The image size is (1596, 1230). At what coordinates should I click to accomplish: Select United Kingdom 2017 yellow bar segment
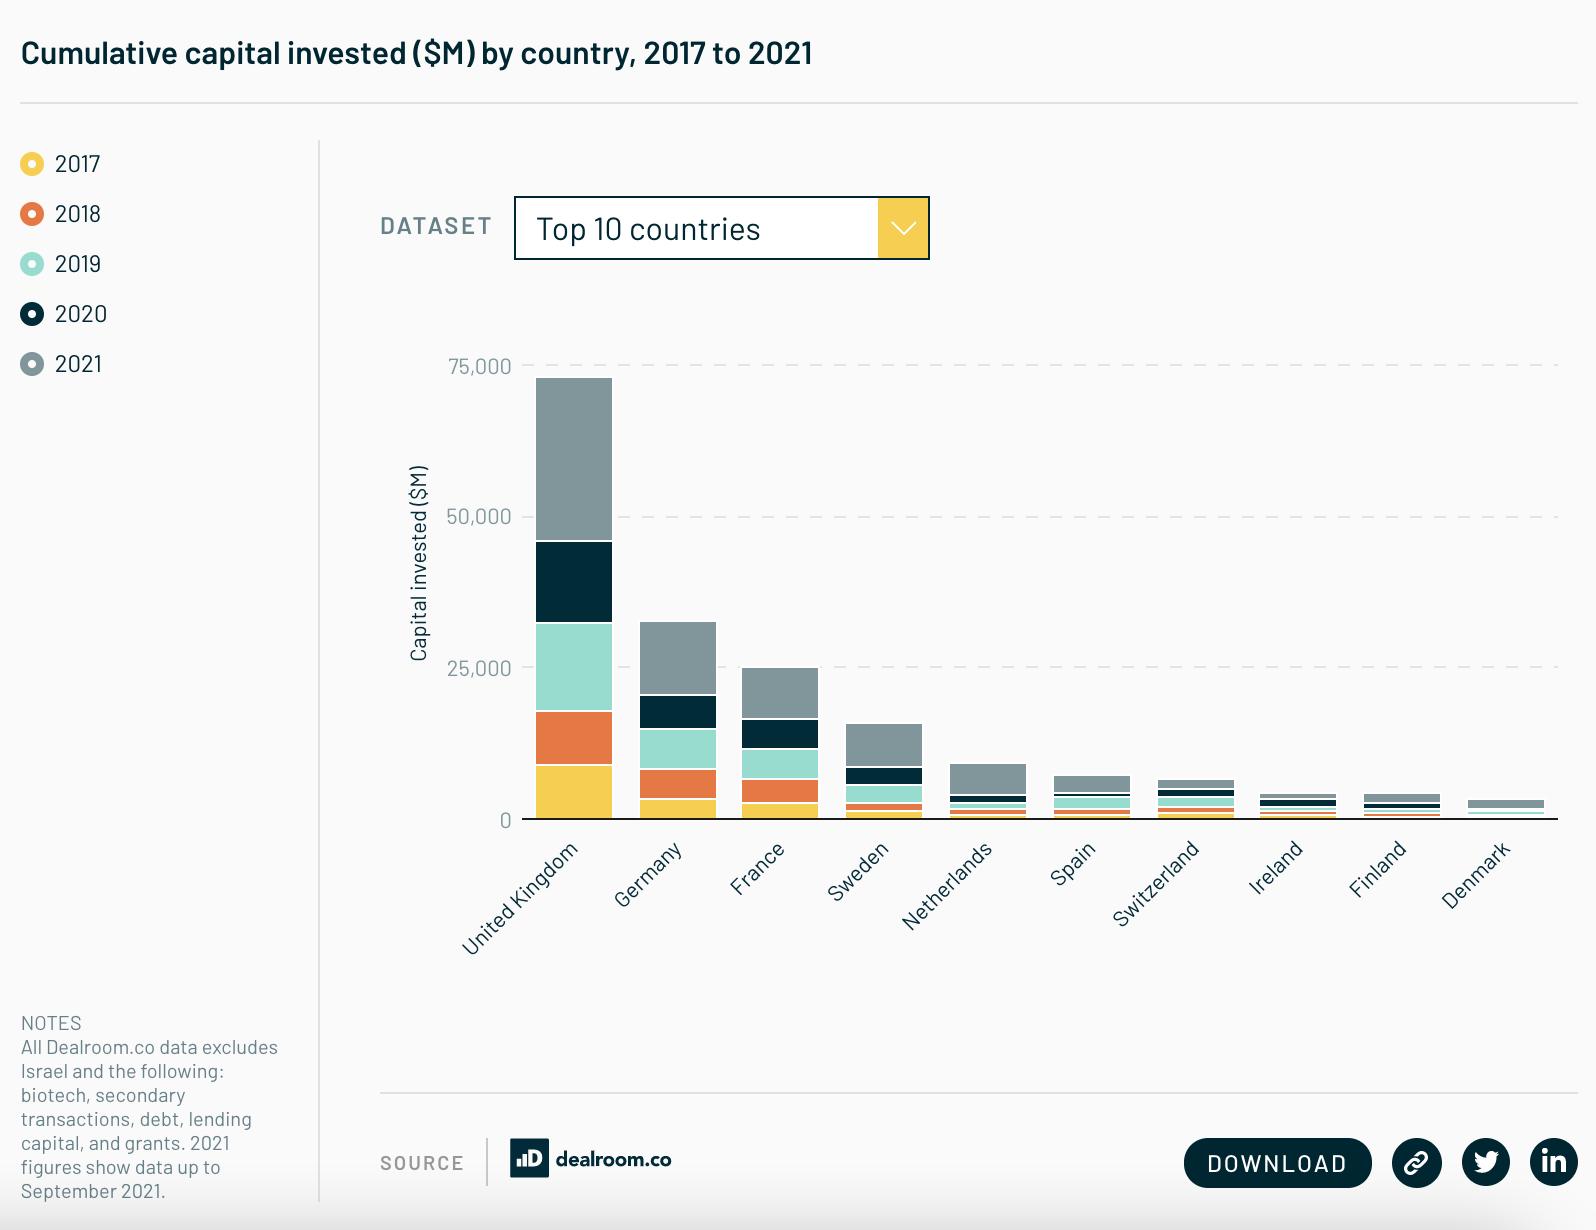click(x=574, y=792)
